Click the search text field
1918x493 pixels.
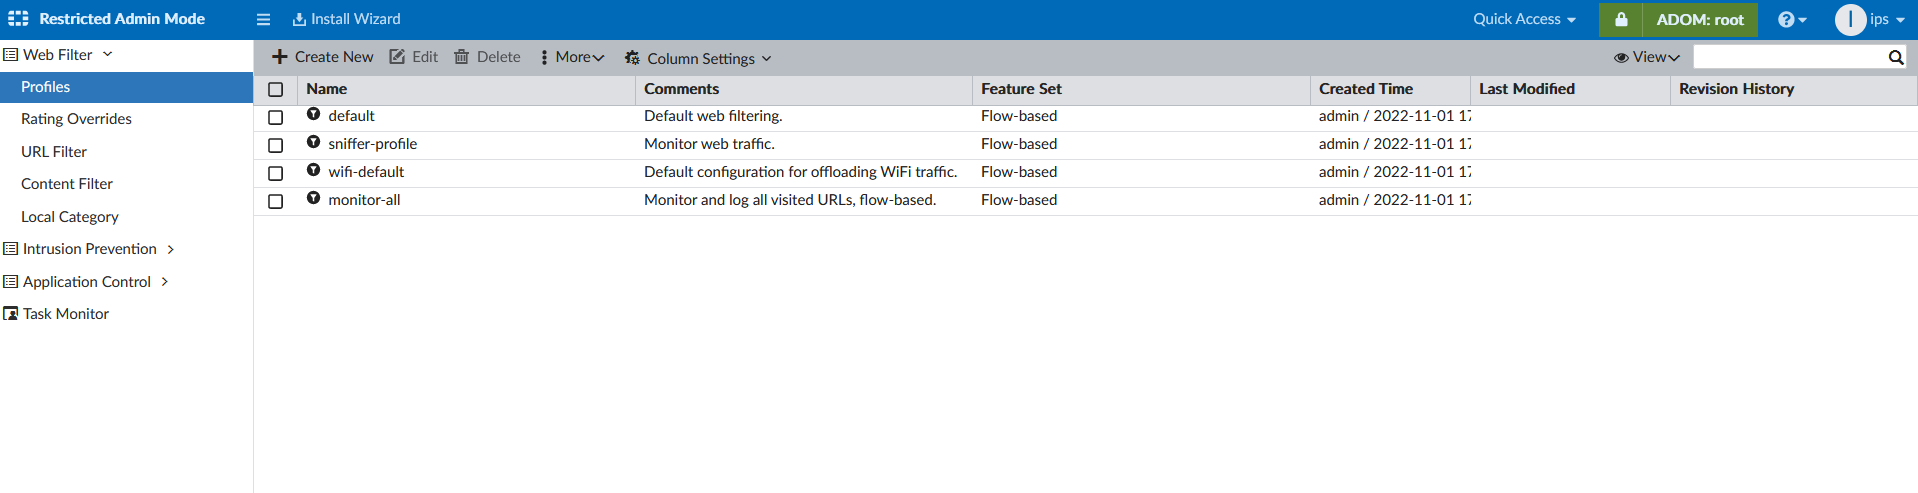1788,57
